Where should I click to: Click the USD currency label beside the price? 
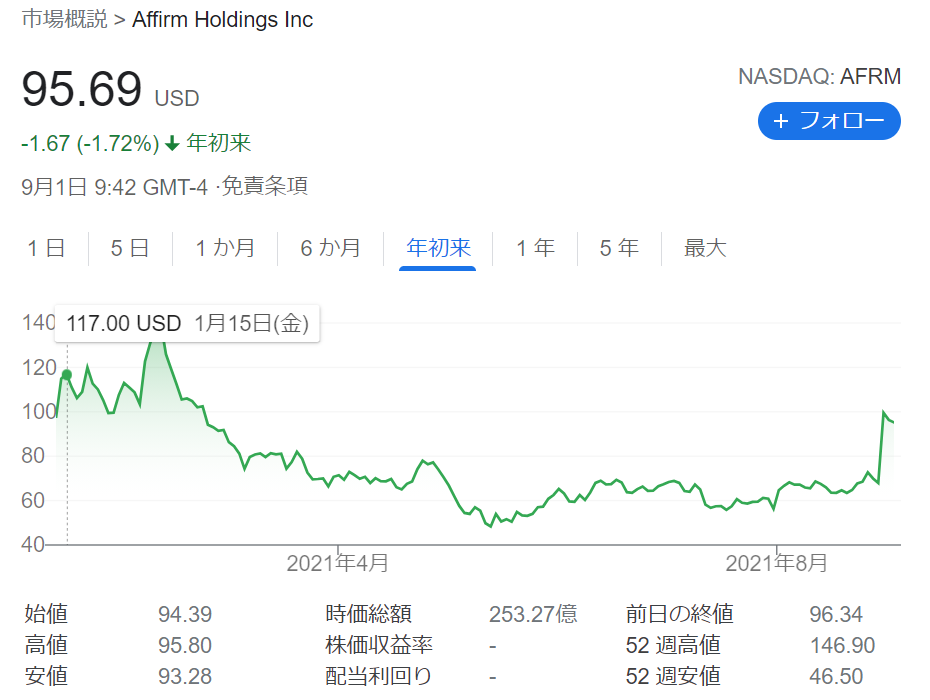tap(177, 98)
